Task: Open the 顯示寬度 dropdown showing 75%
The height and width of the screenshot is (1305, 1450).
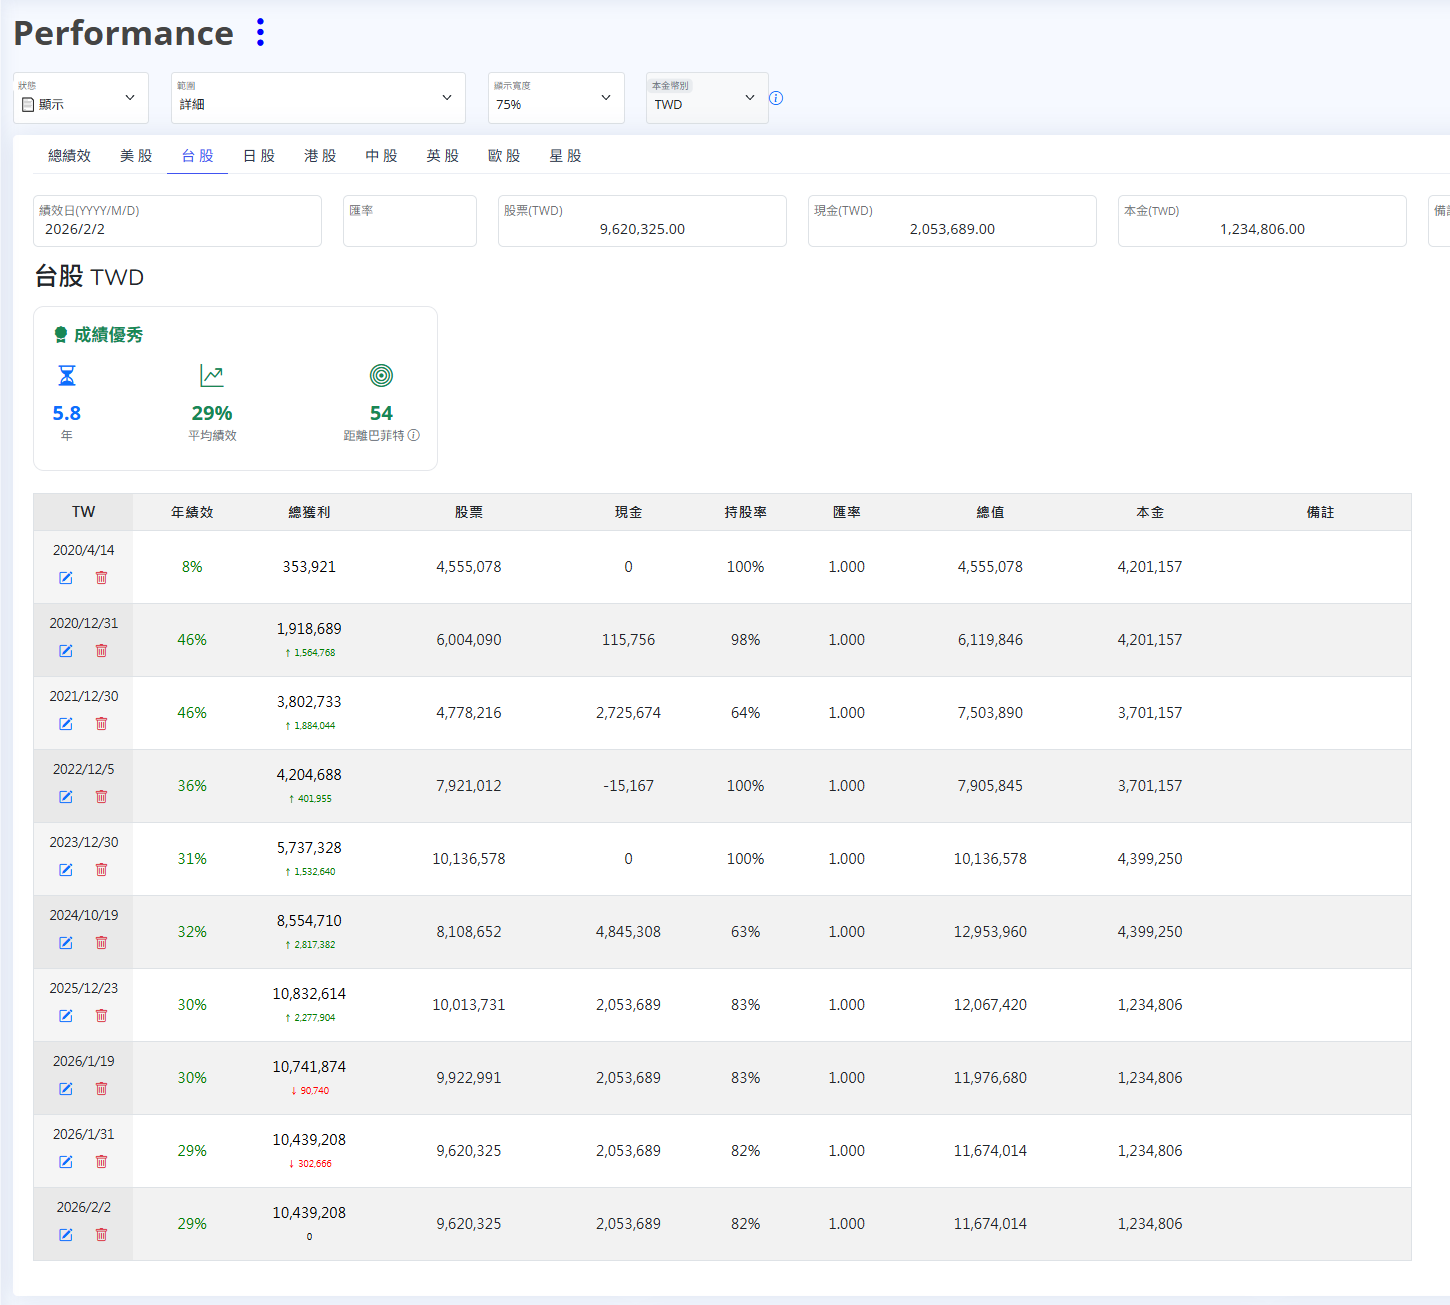Action: pos(556,98)
